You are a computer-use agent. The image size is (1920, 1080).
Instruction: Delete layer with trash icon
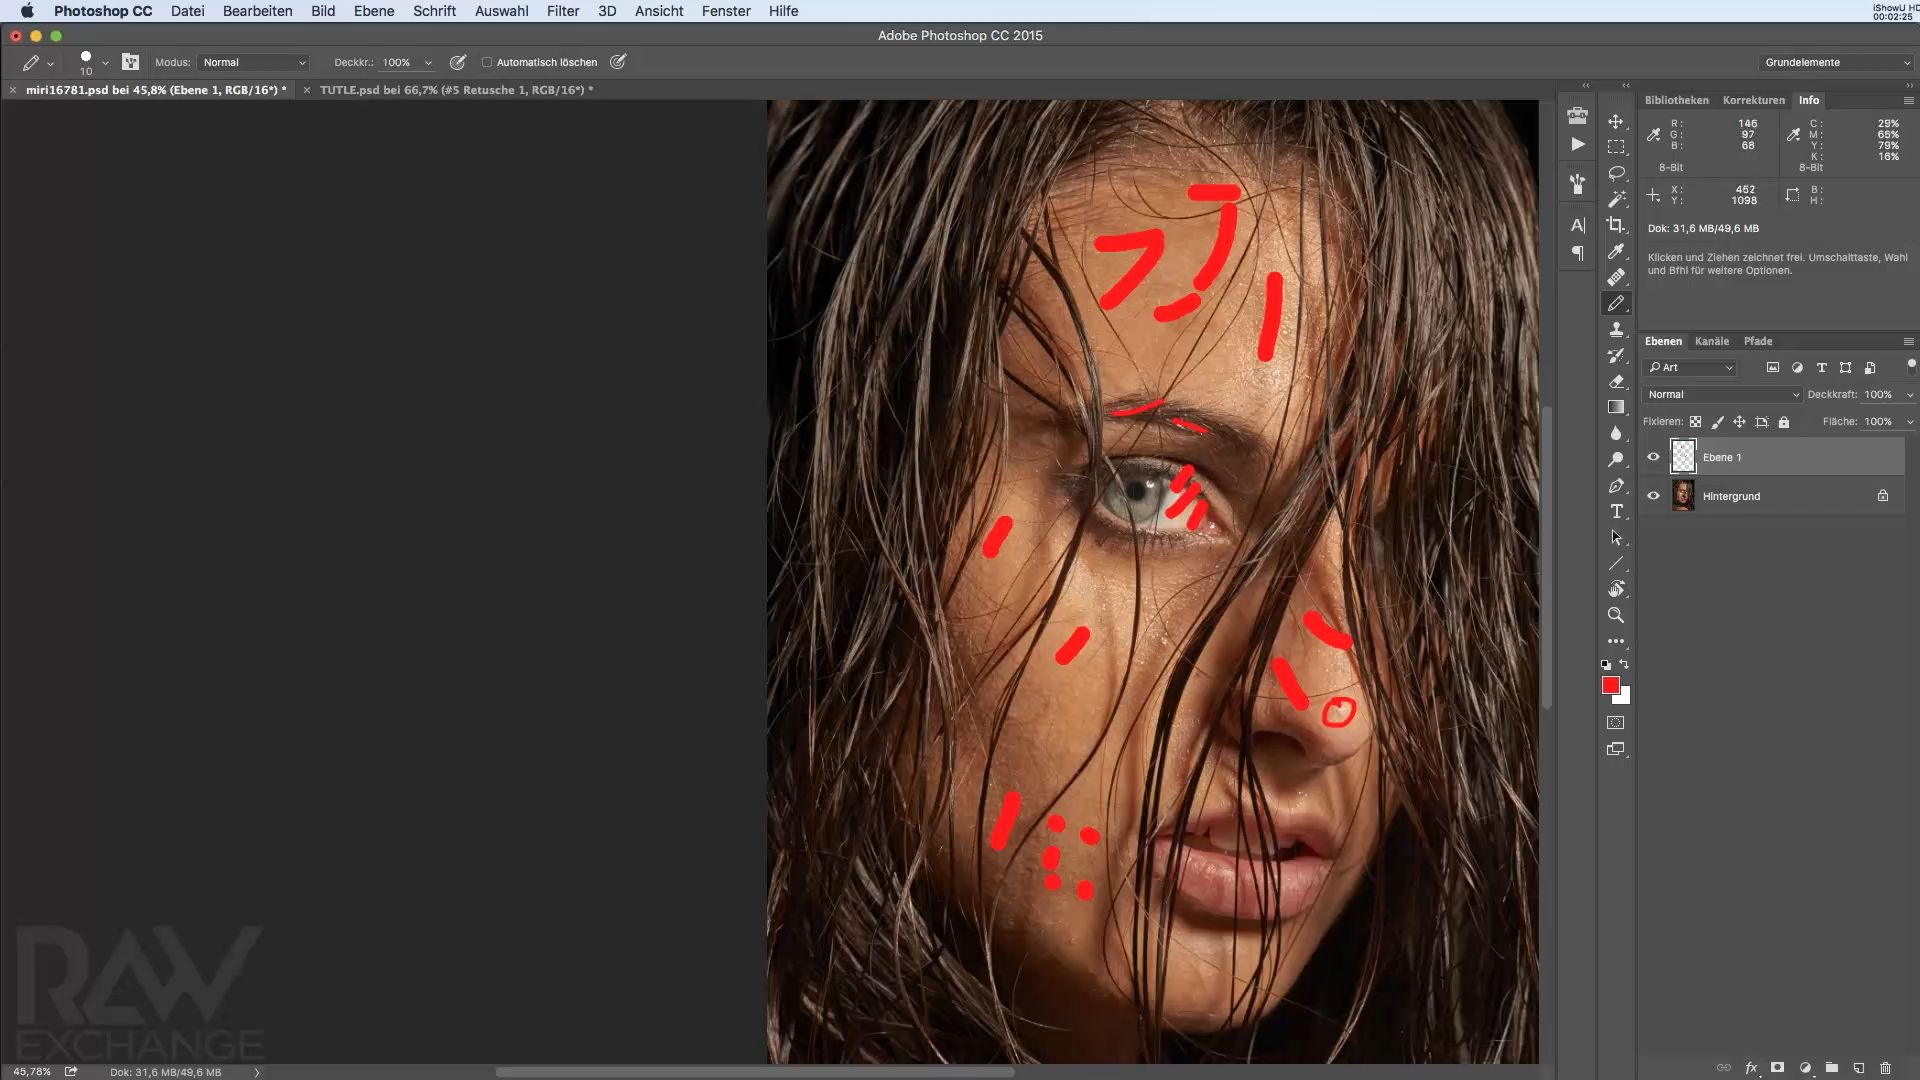1885,1068
